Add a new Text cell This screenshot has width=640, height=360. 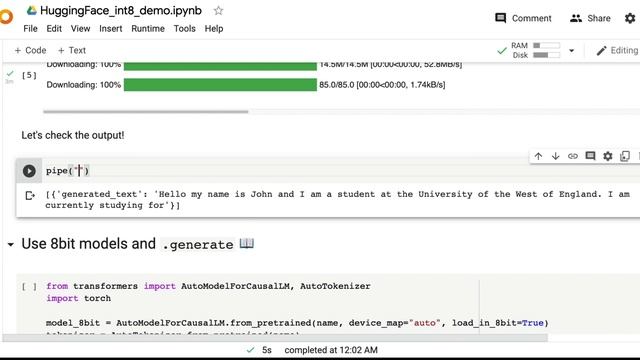point(72,50)
